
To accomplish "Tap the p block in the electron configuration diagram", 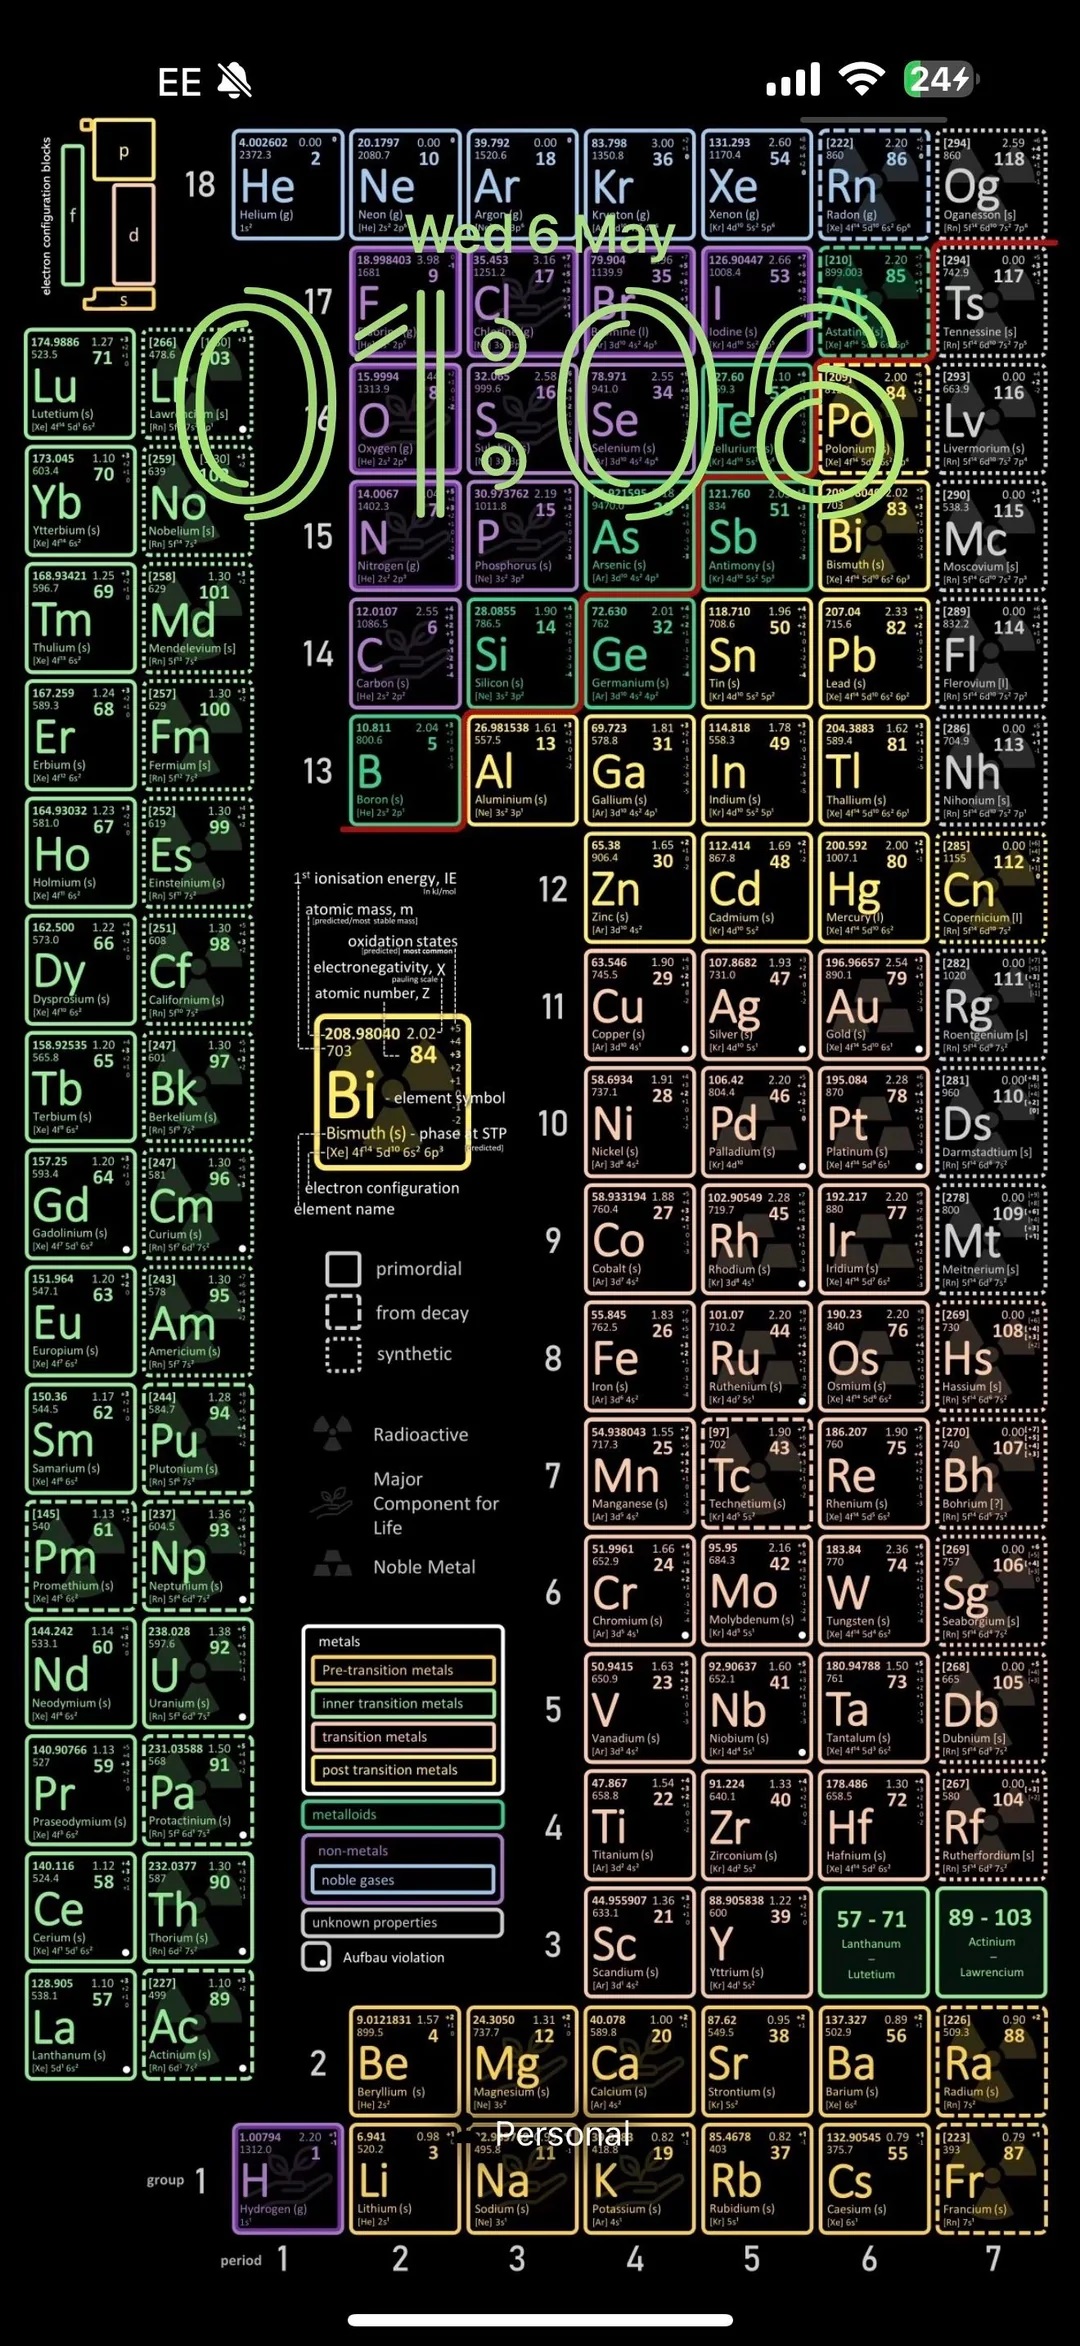I will pos(124,152).
